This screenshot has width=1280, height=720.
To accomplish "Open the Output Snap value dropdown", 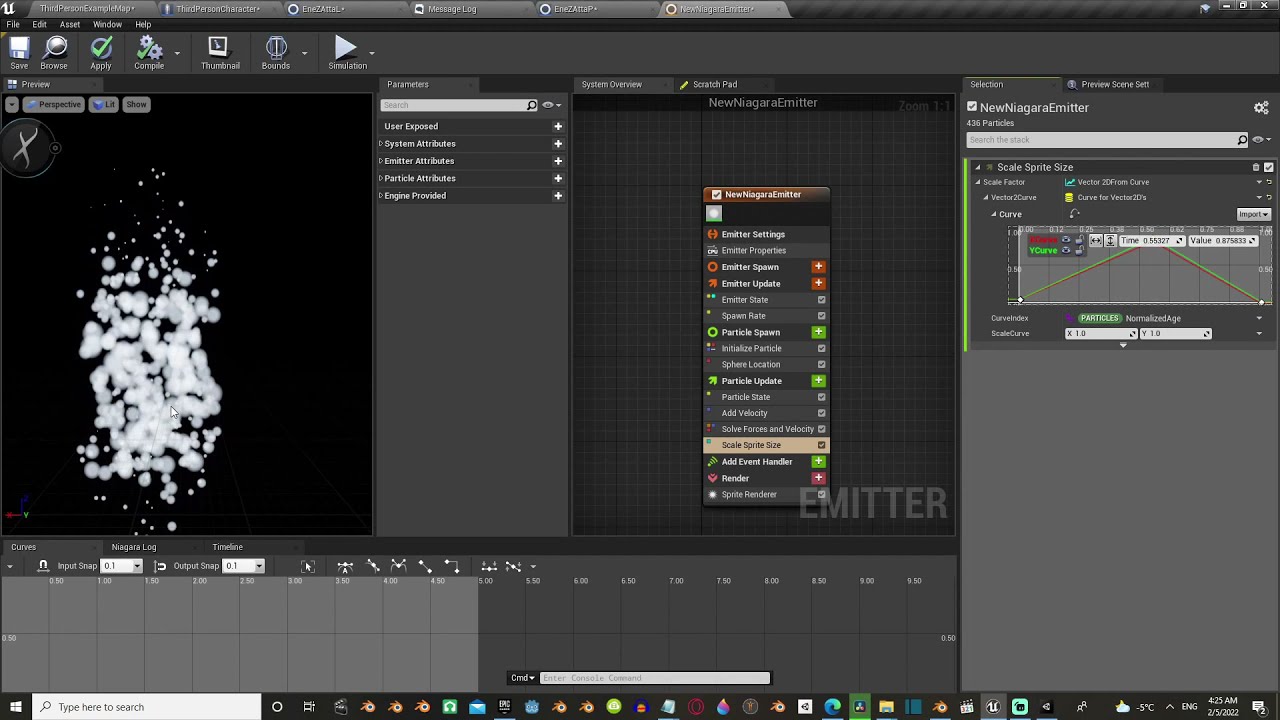I will point(259,566).
